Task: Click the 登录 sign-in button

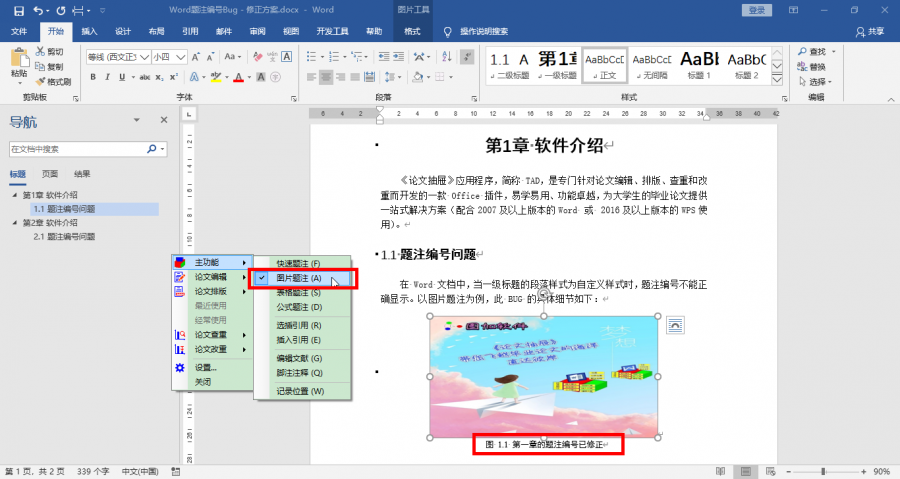Action: point(757,10)
